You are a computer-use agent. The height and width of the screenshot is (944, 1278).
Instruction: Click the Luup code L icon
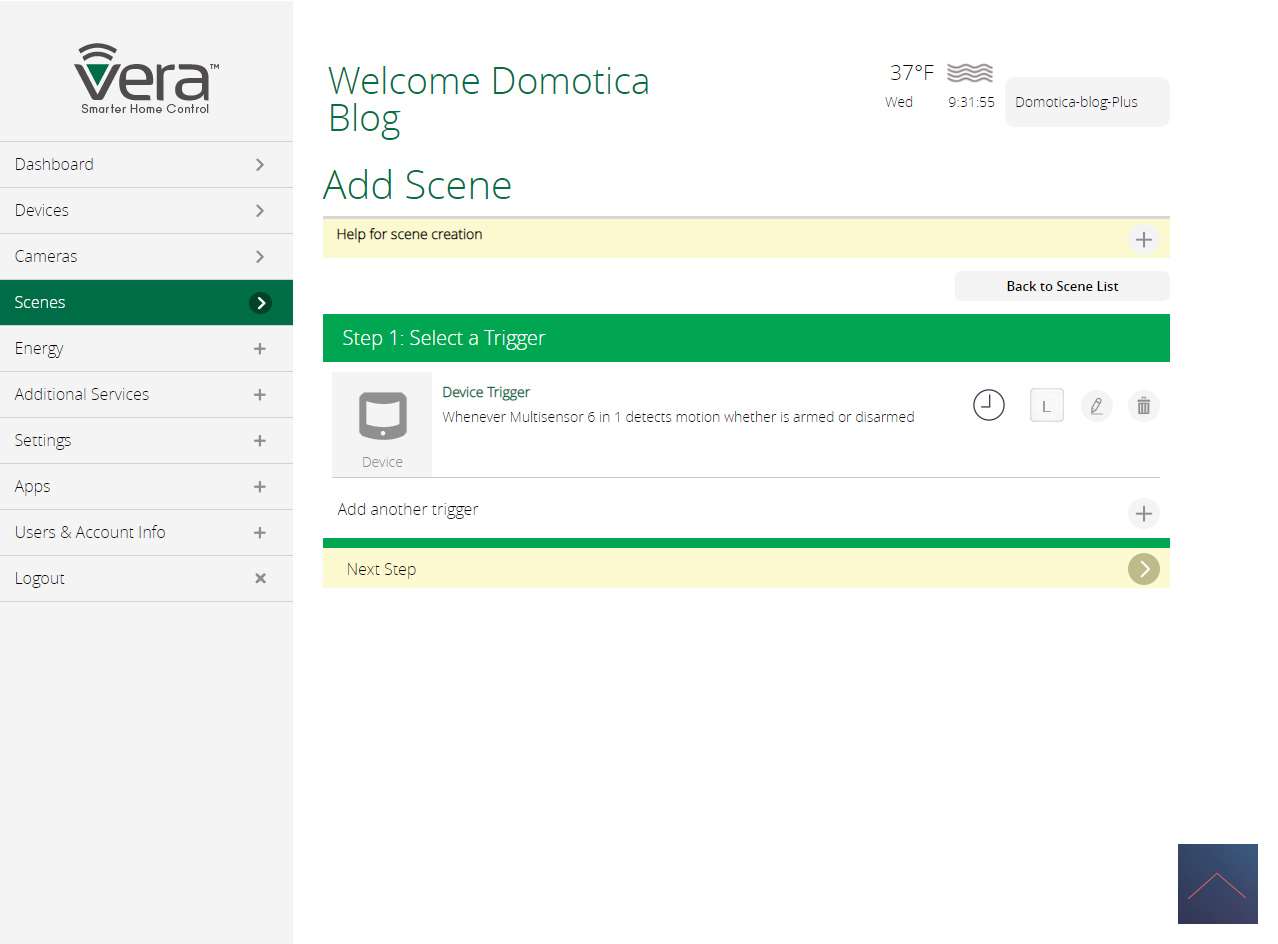coord(1046,406)
